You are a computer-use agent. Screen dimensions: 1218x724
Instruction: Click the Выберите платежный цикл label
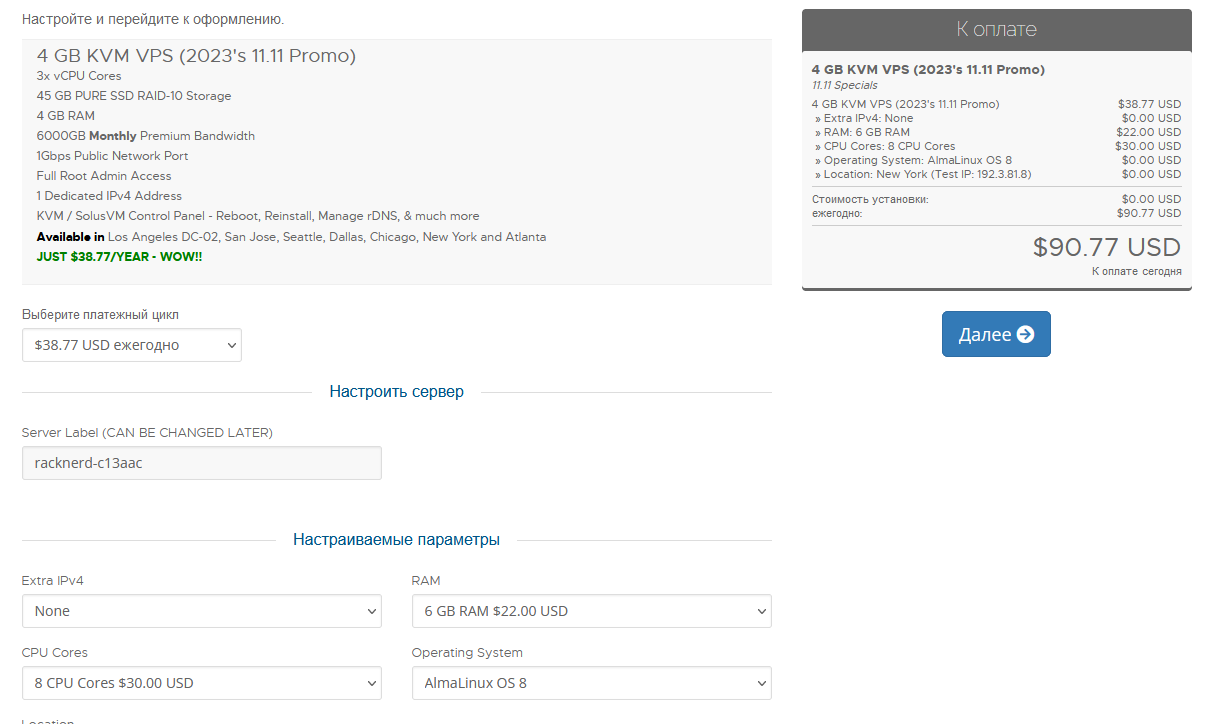100,315
